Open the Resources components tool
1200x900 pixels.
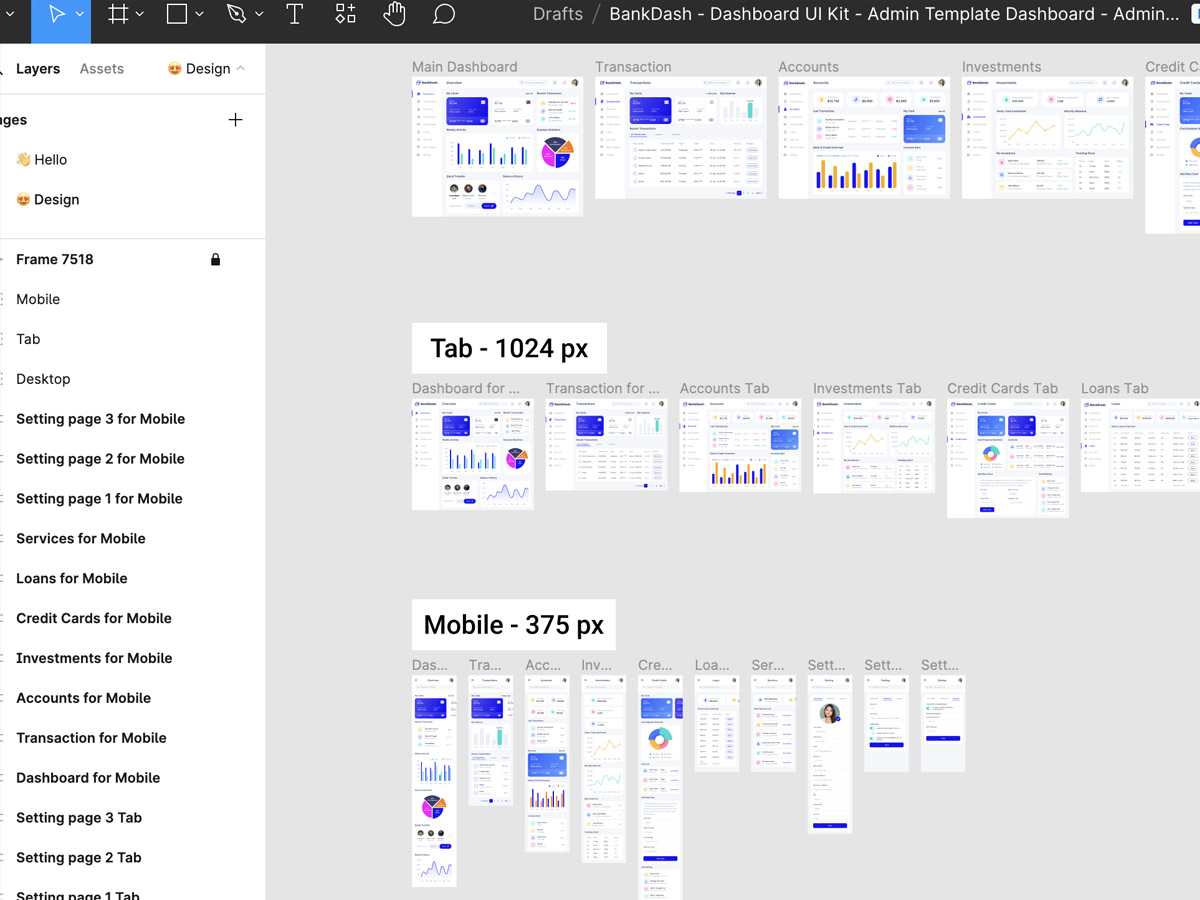[345, 14]
